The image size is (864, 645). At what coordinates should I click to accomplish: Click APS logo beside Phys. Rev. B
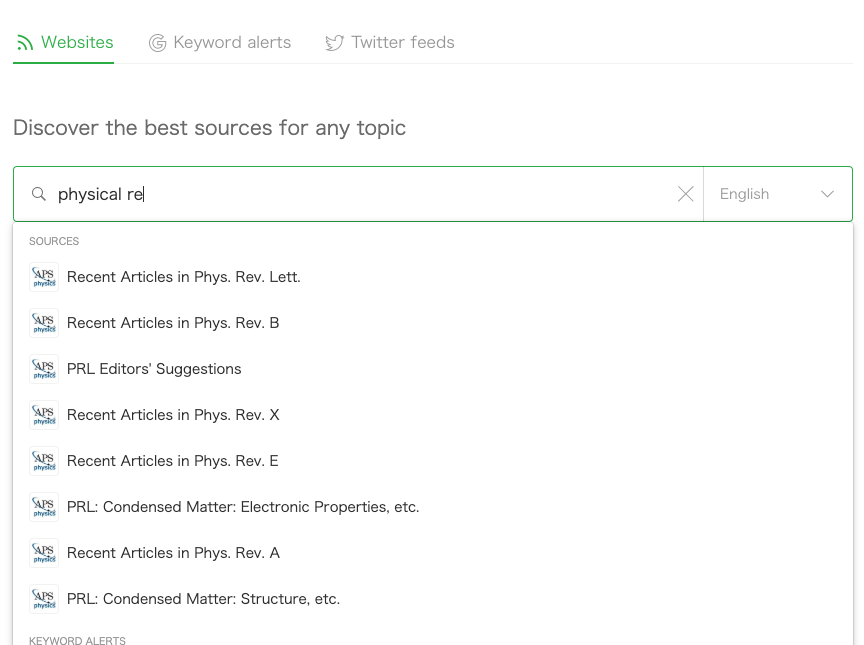(x=44, y=323)
